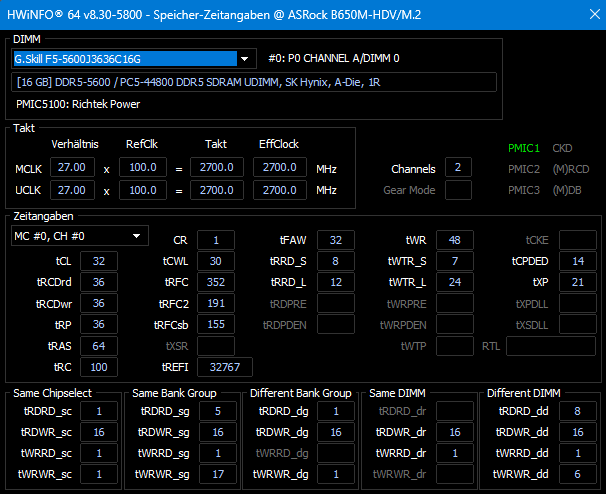The width and height of the screenshot is (606, 494).
Task: Click the tWTR_L value 24
Action: 454,282
